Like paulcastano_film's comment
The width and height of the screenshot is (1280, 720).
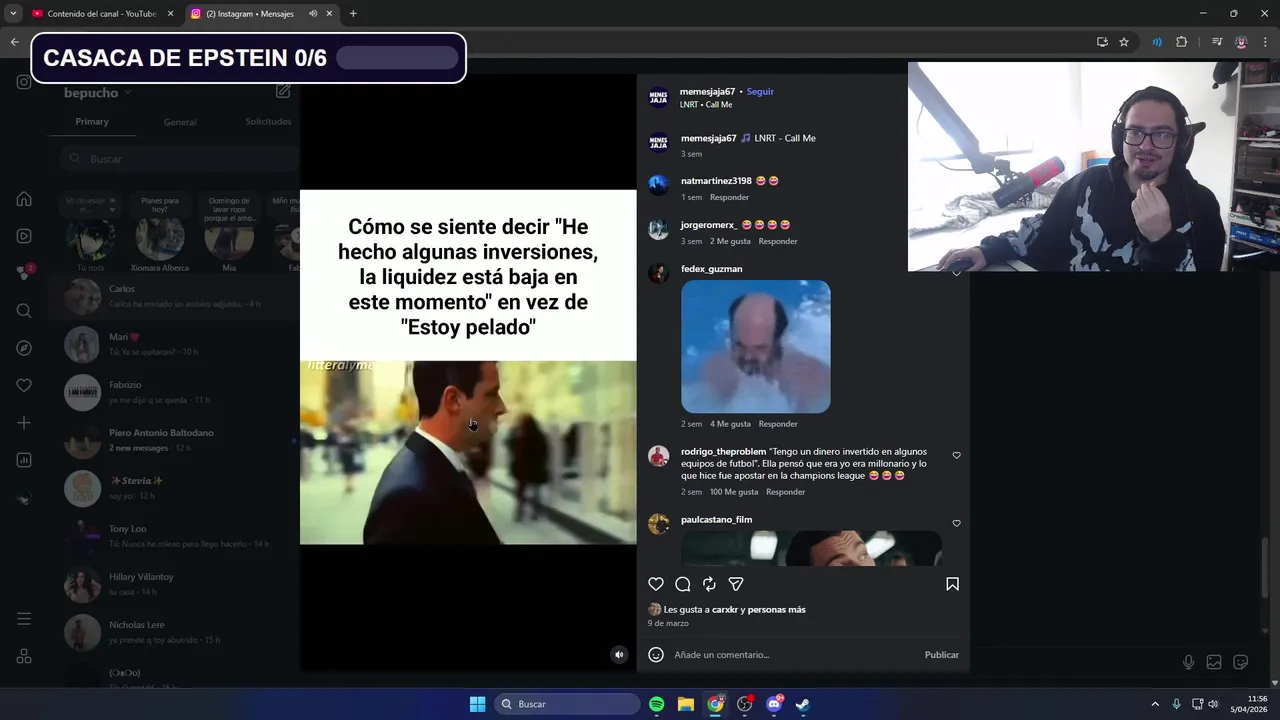[x=956, y=523]
